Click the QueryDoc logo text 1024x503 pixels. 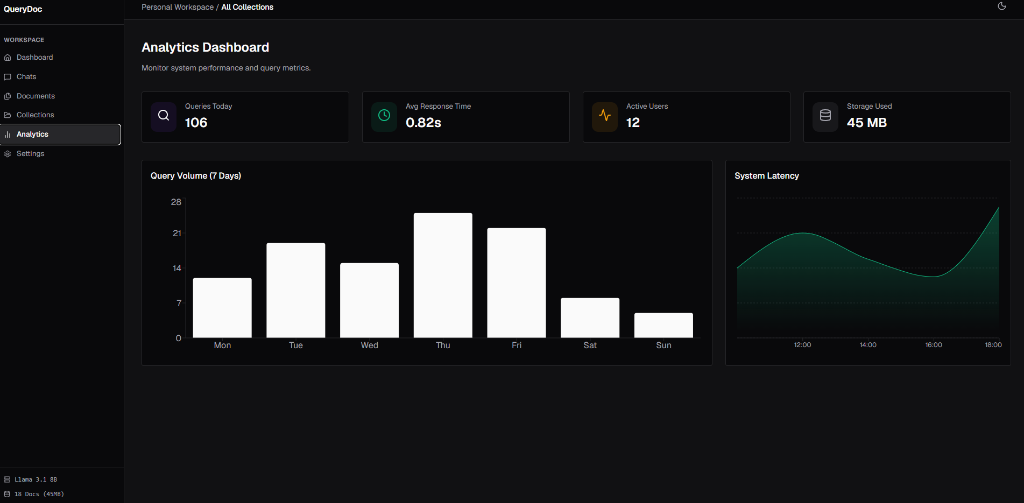(23, 8)
